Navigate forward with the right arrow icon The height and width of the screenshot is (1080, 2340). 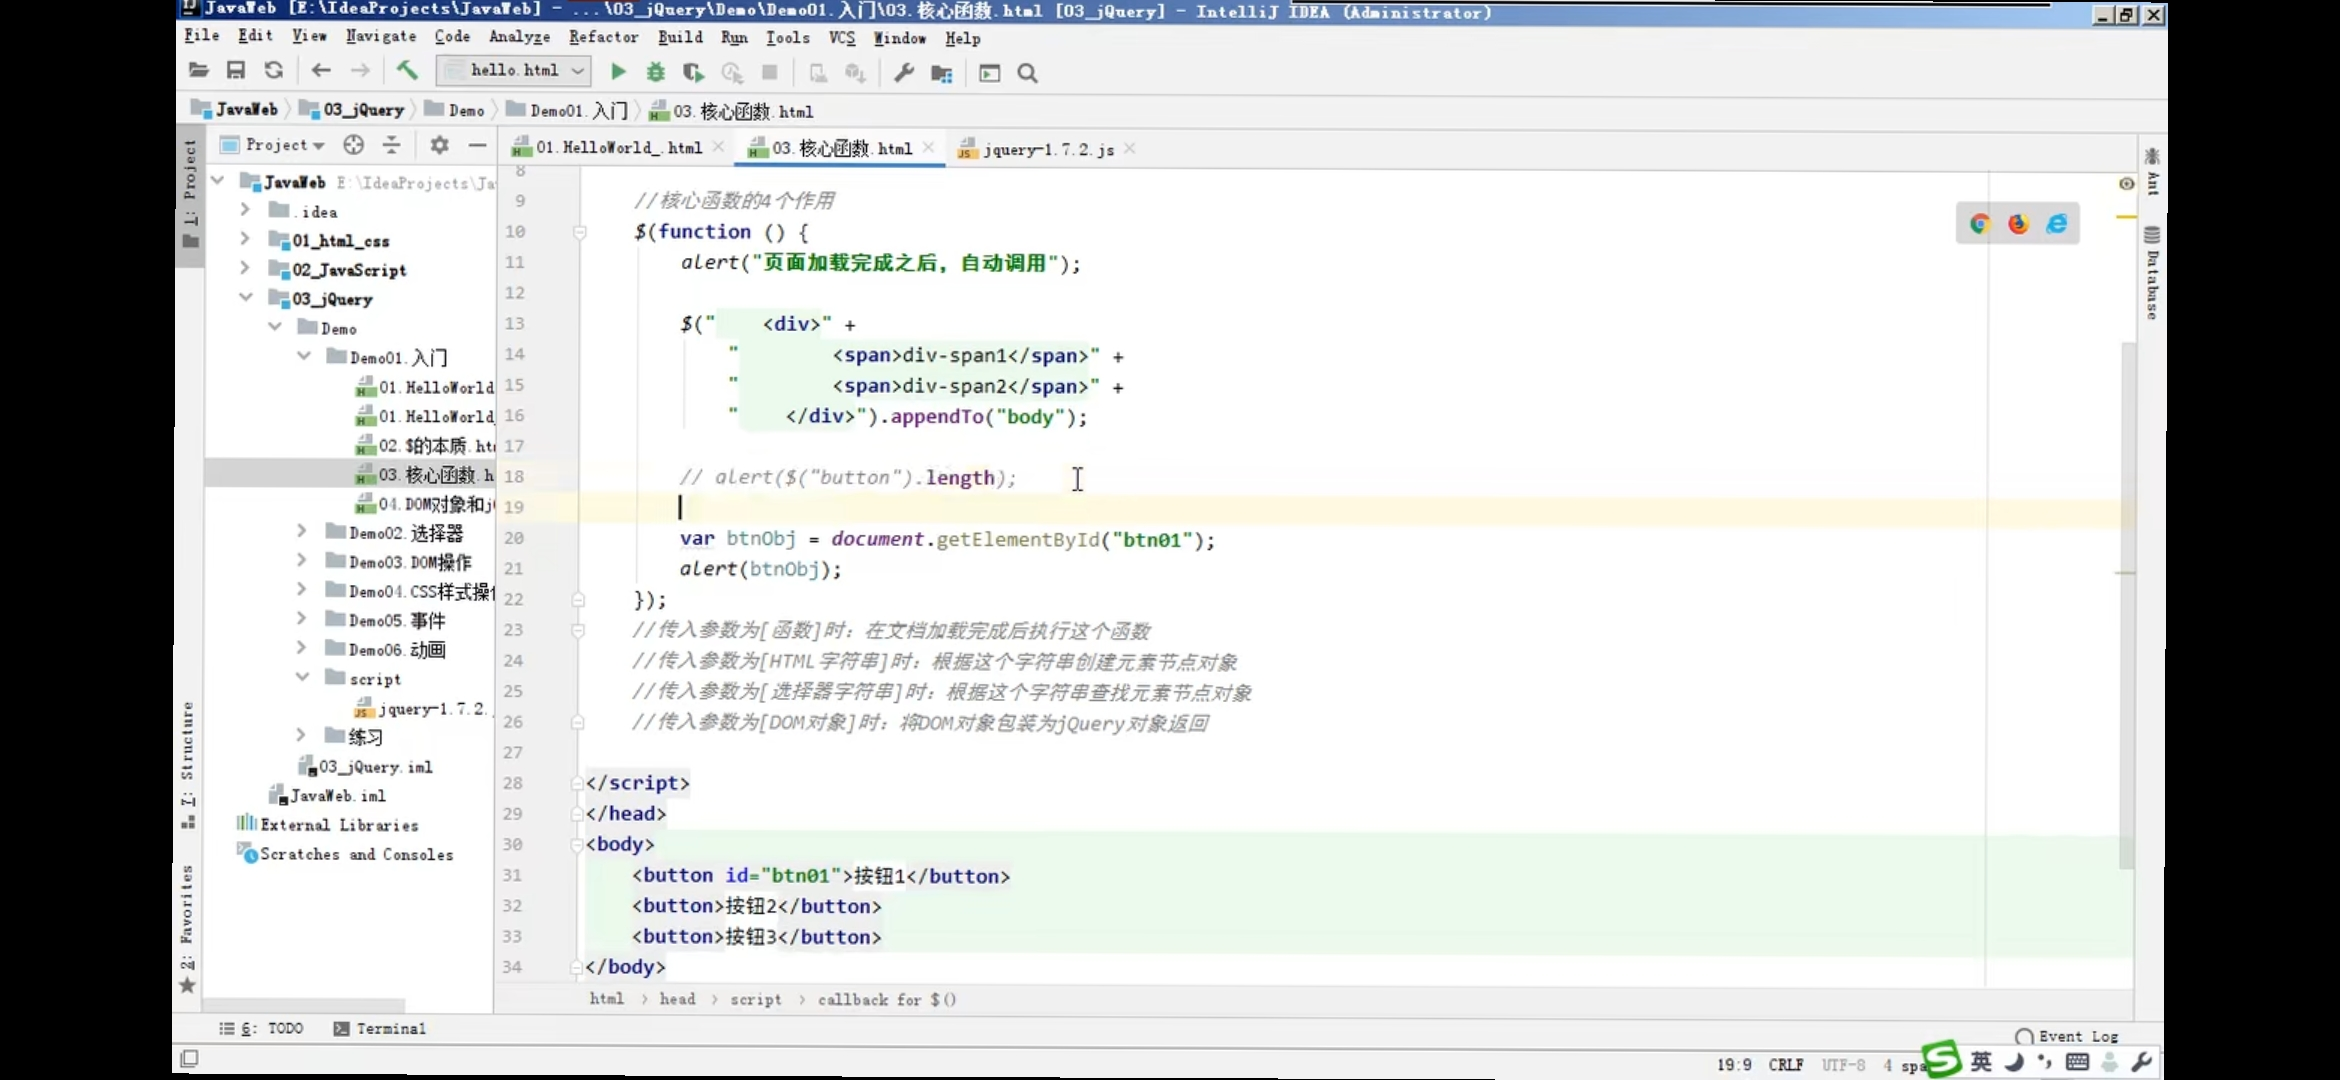(x=360, y=71)
